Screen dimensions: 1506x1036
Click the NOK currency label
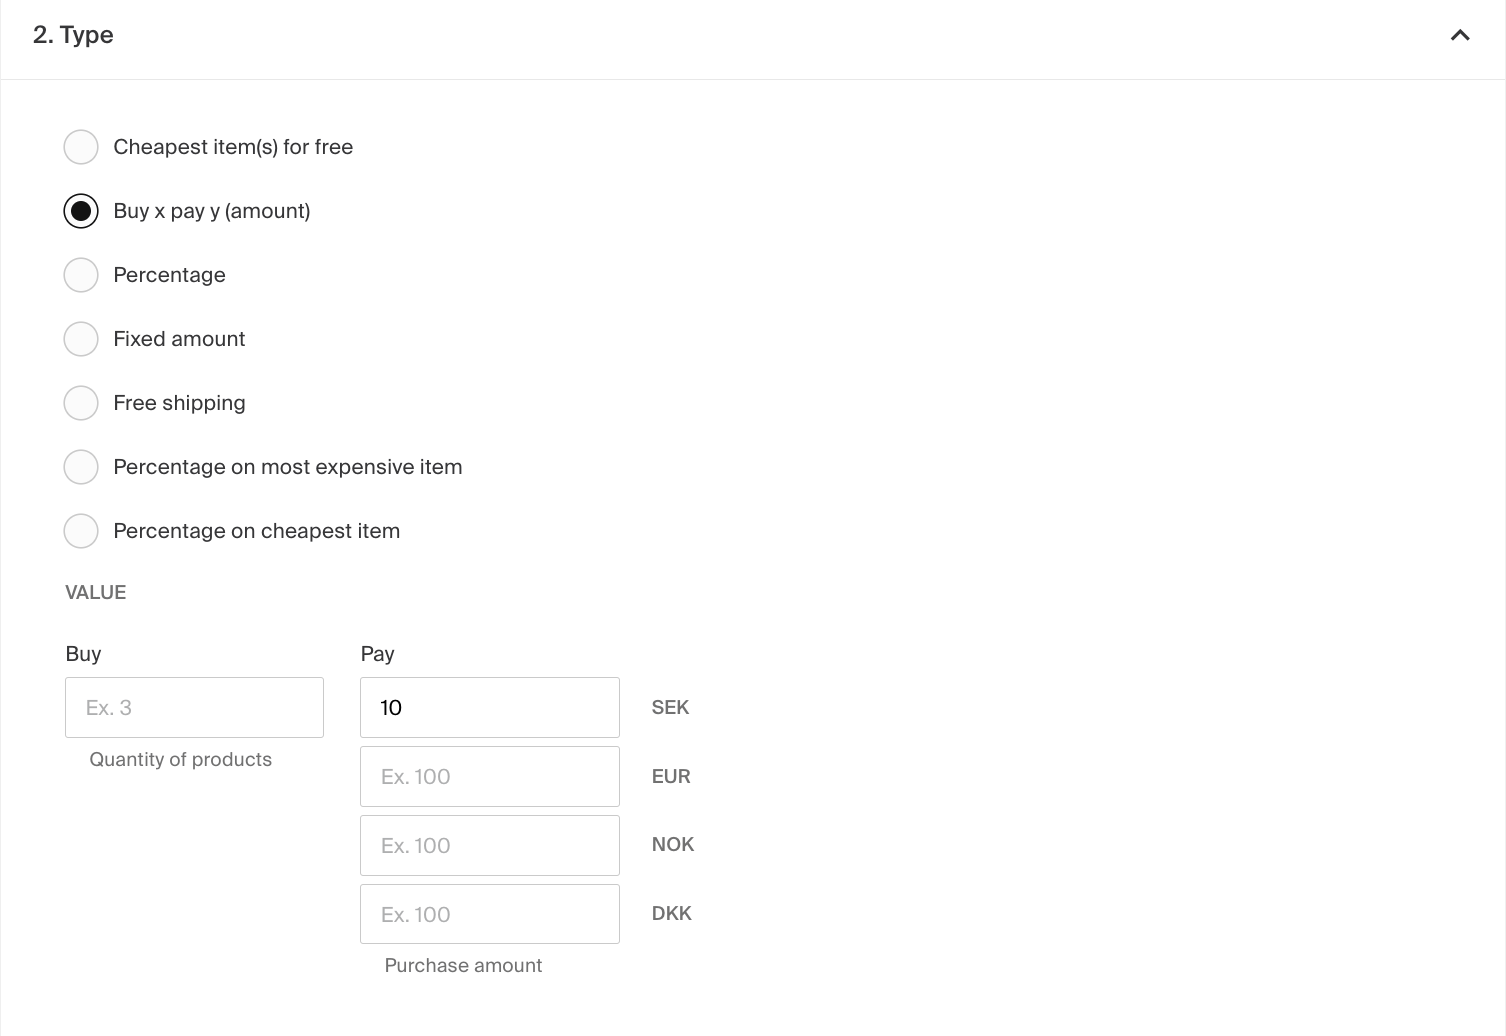pos(672,845)
